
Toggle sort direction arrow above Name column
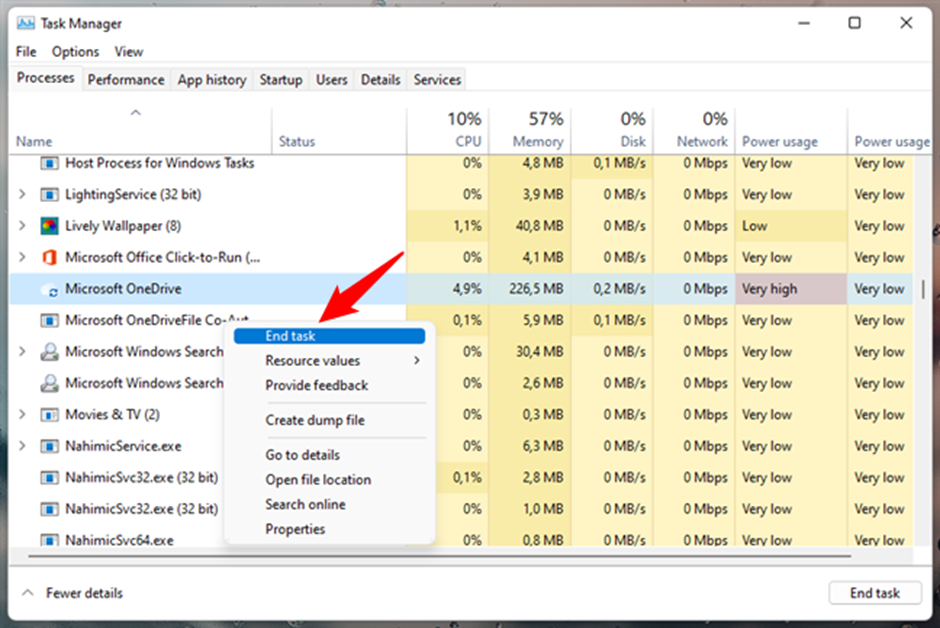[135, 113]
